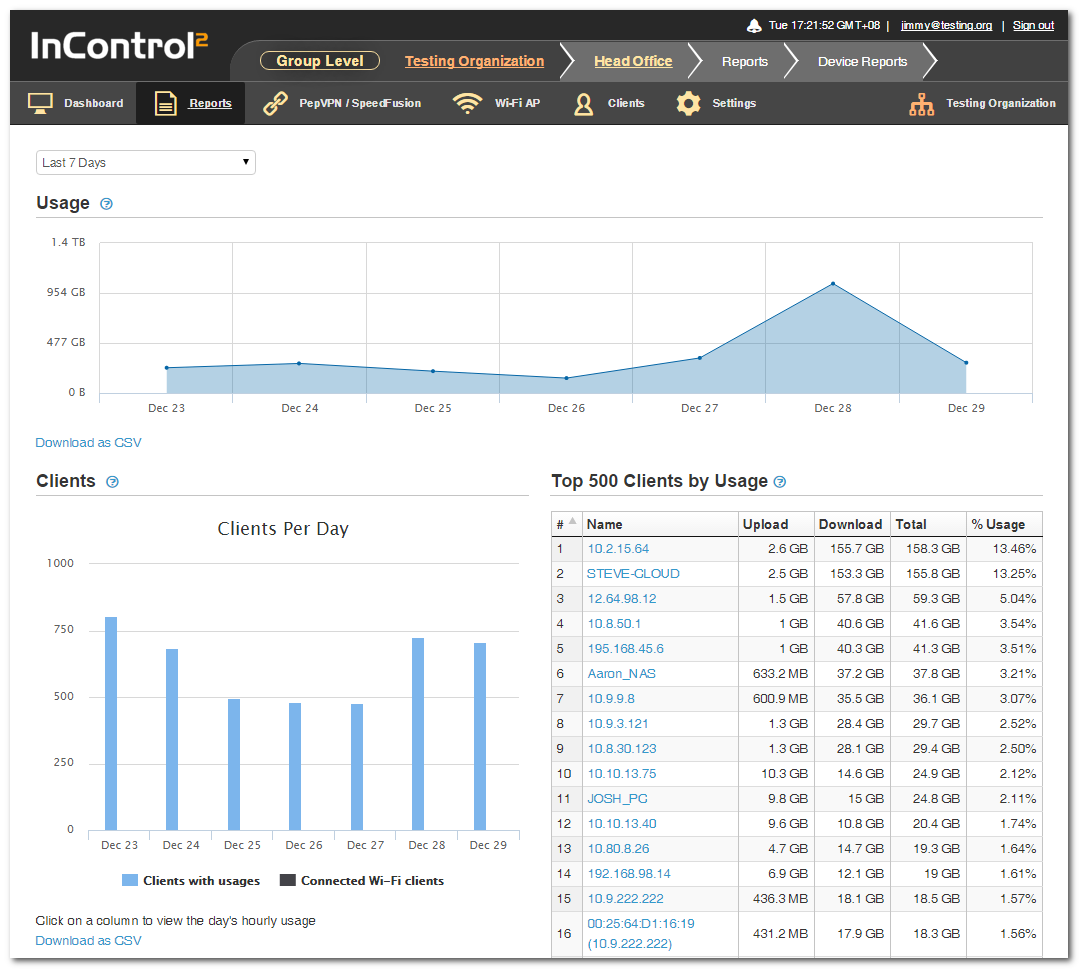This screenshot has height=969, width=1079.
Task: Select the 158.3 GB total cell
Action: click(928, 549)
